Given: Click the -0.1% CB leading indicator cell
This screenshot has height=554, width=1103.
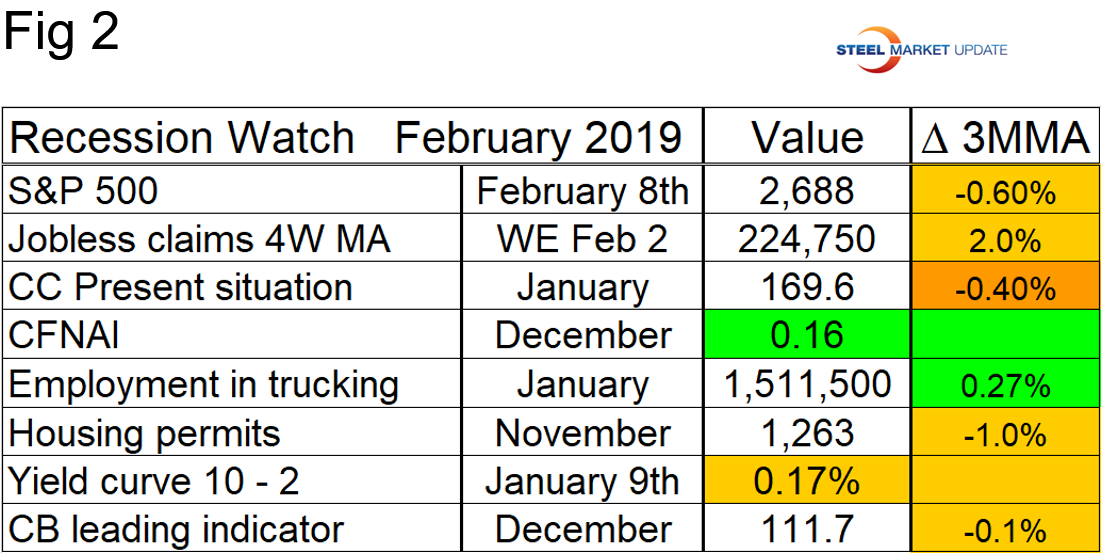Looking at the screenshot, I should click(1004, 530).
